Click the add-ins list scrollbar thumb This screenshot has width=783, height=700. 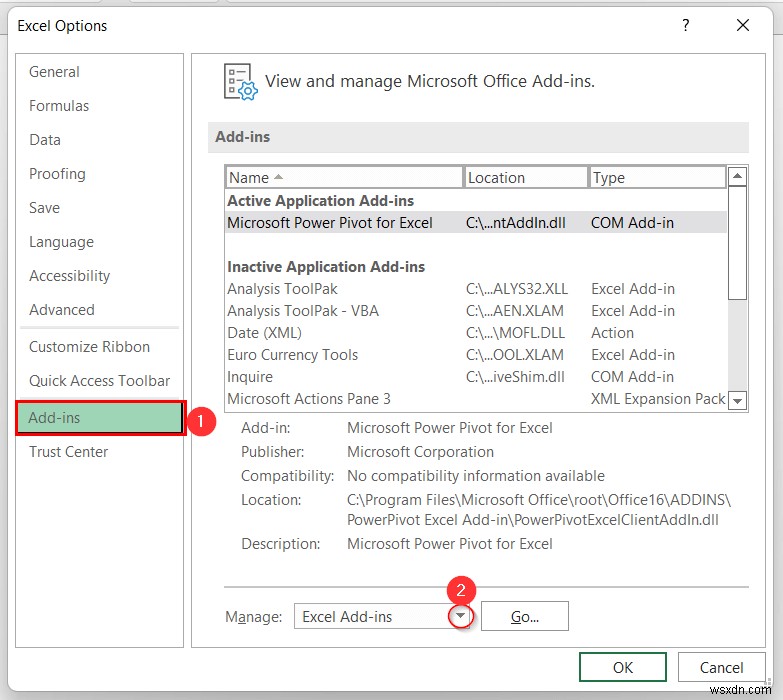[x=737, y=243]
